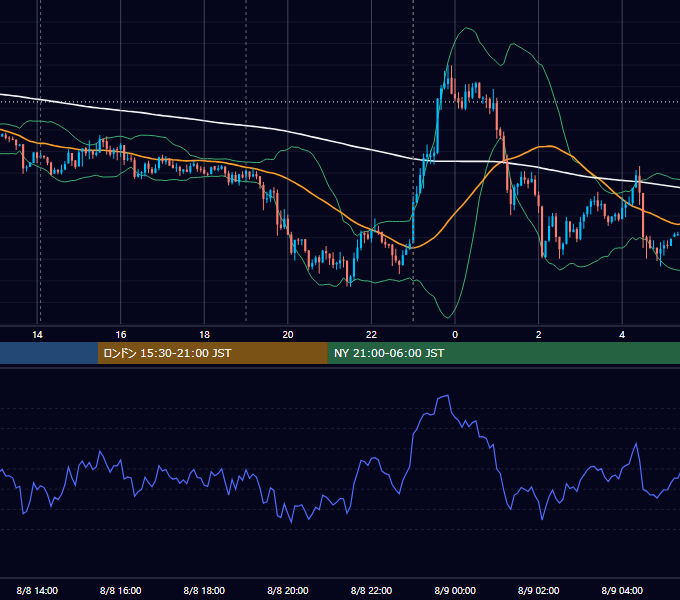Click the 8/9 02:00 date label
The height and width of the screenshot is (600, 680).
pos(539,590)
